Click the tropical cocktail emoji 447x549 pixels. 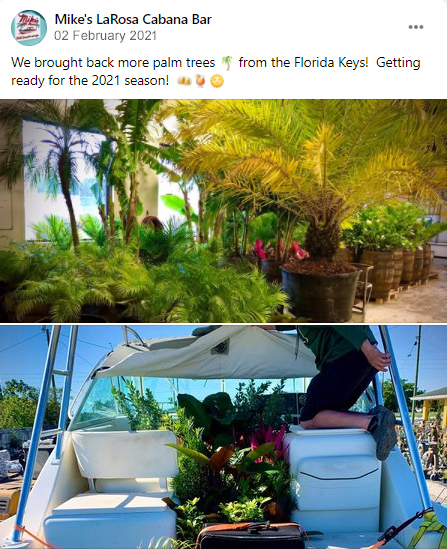tap(200, 81)
